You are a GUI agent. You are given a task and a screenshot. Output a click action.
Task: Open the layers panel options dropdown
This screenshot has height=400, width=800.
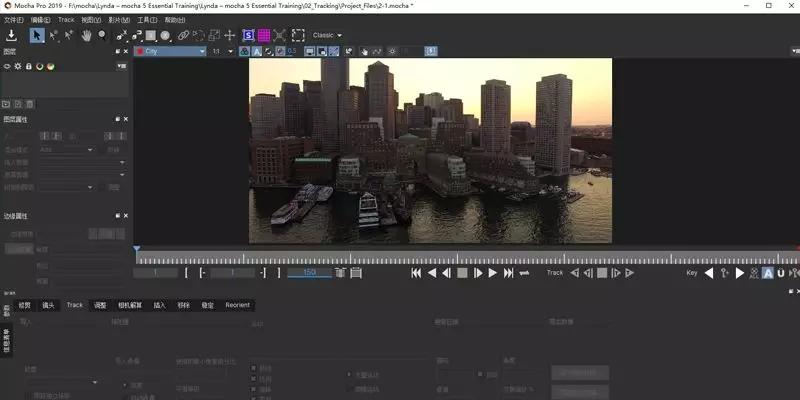point(122,66)
